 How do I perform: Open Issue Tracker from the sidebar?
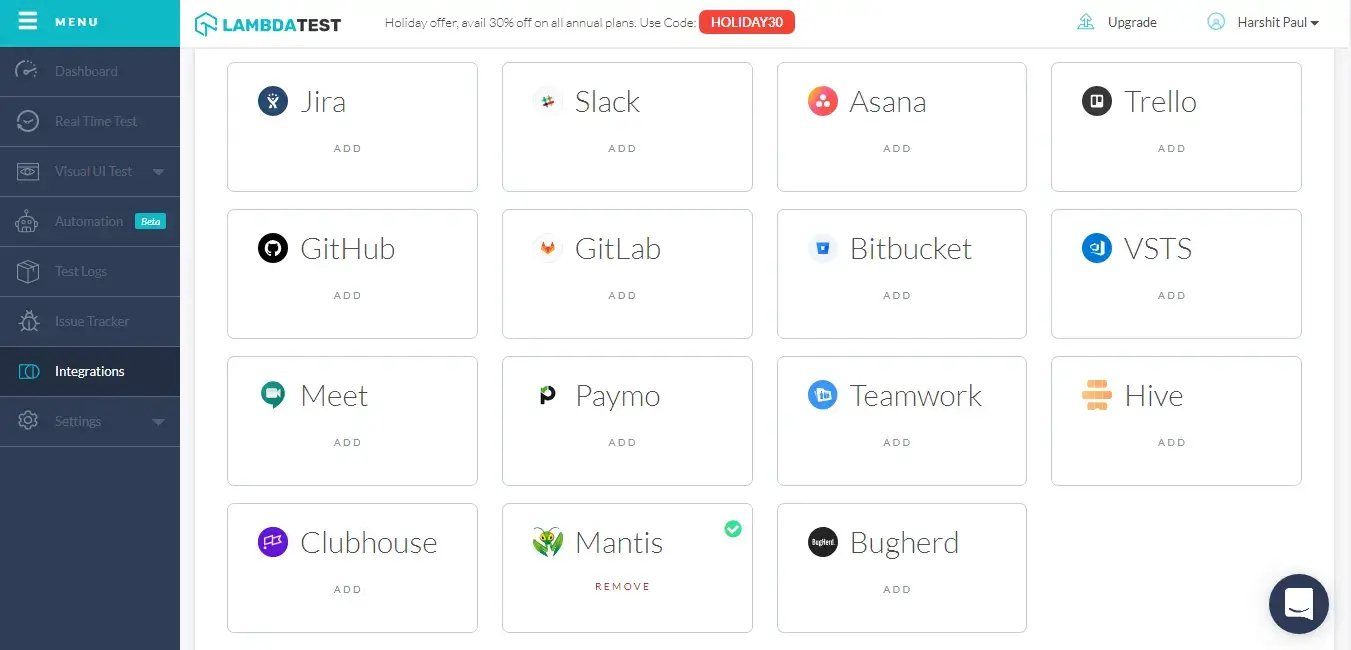click(91, 321)
